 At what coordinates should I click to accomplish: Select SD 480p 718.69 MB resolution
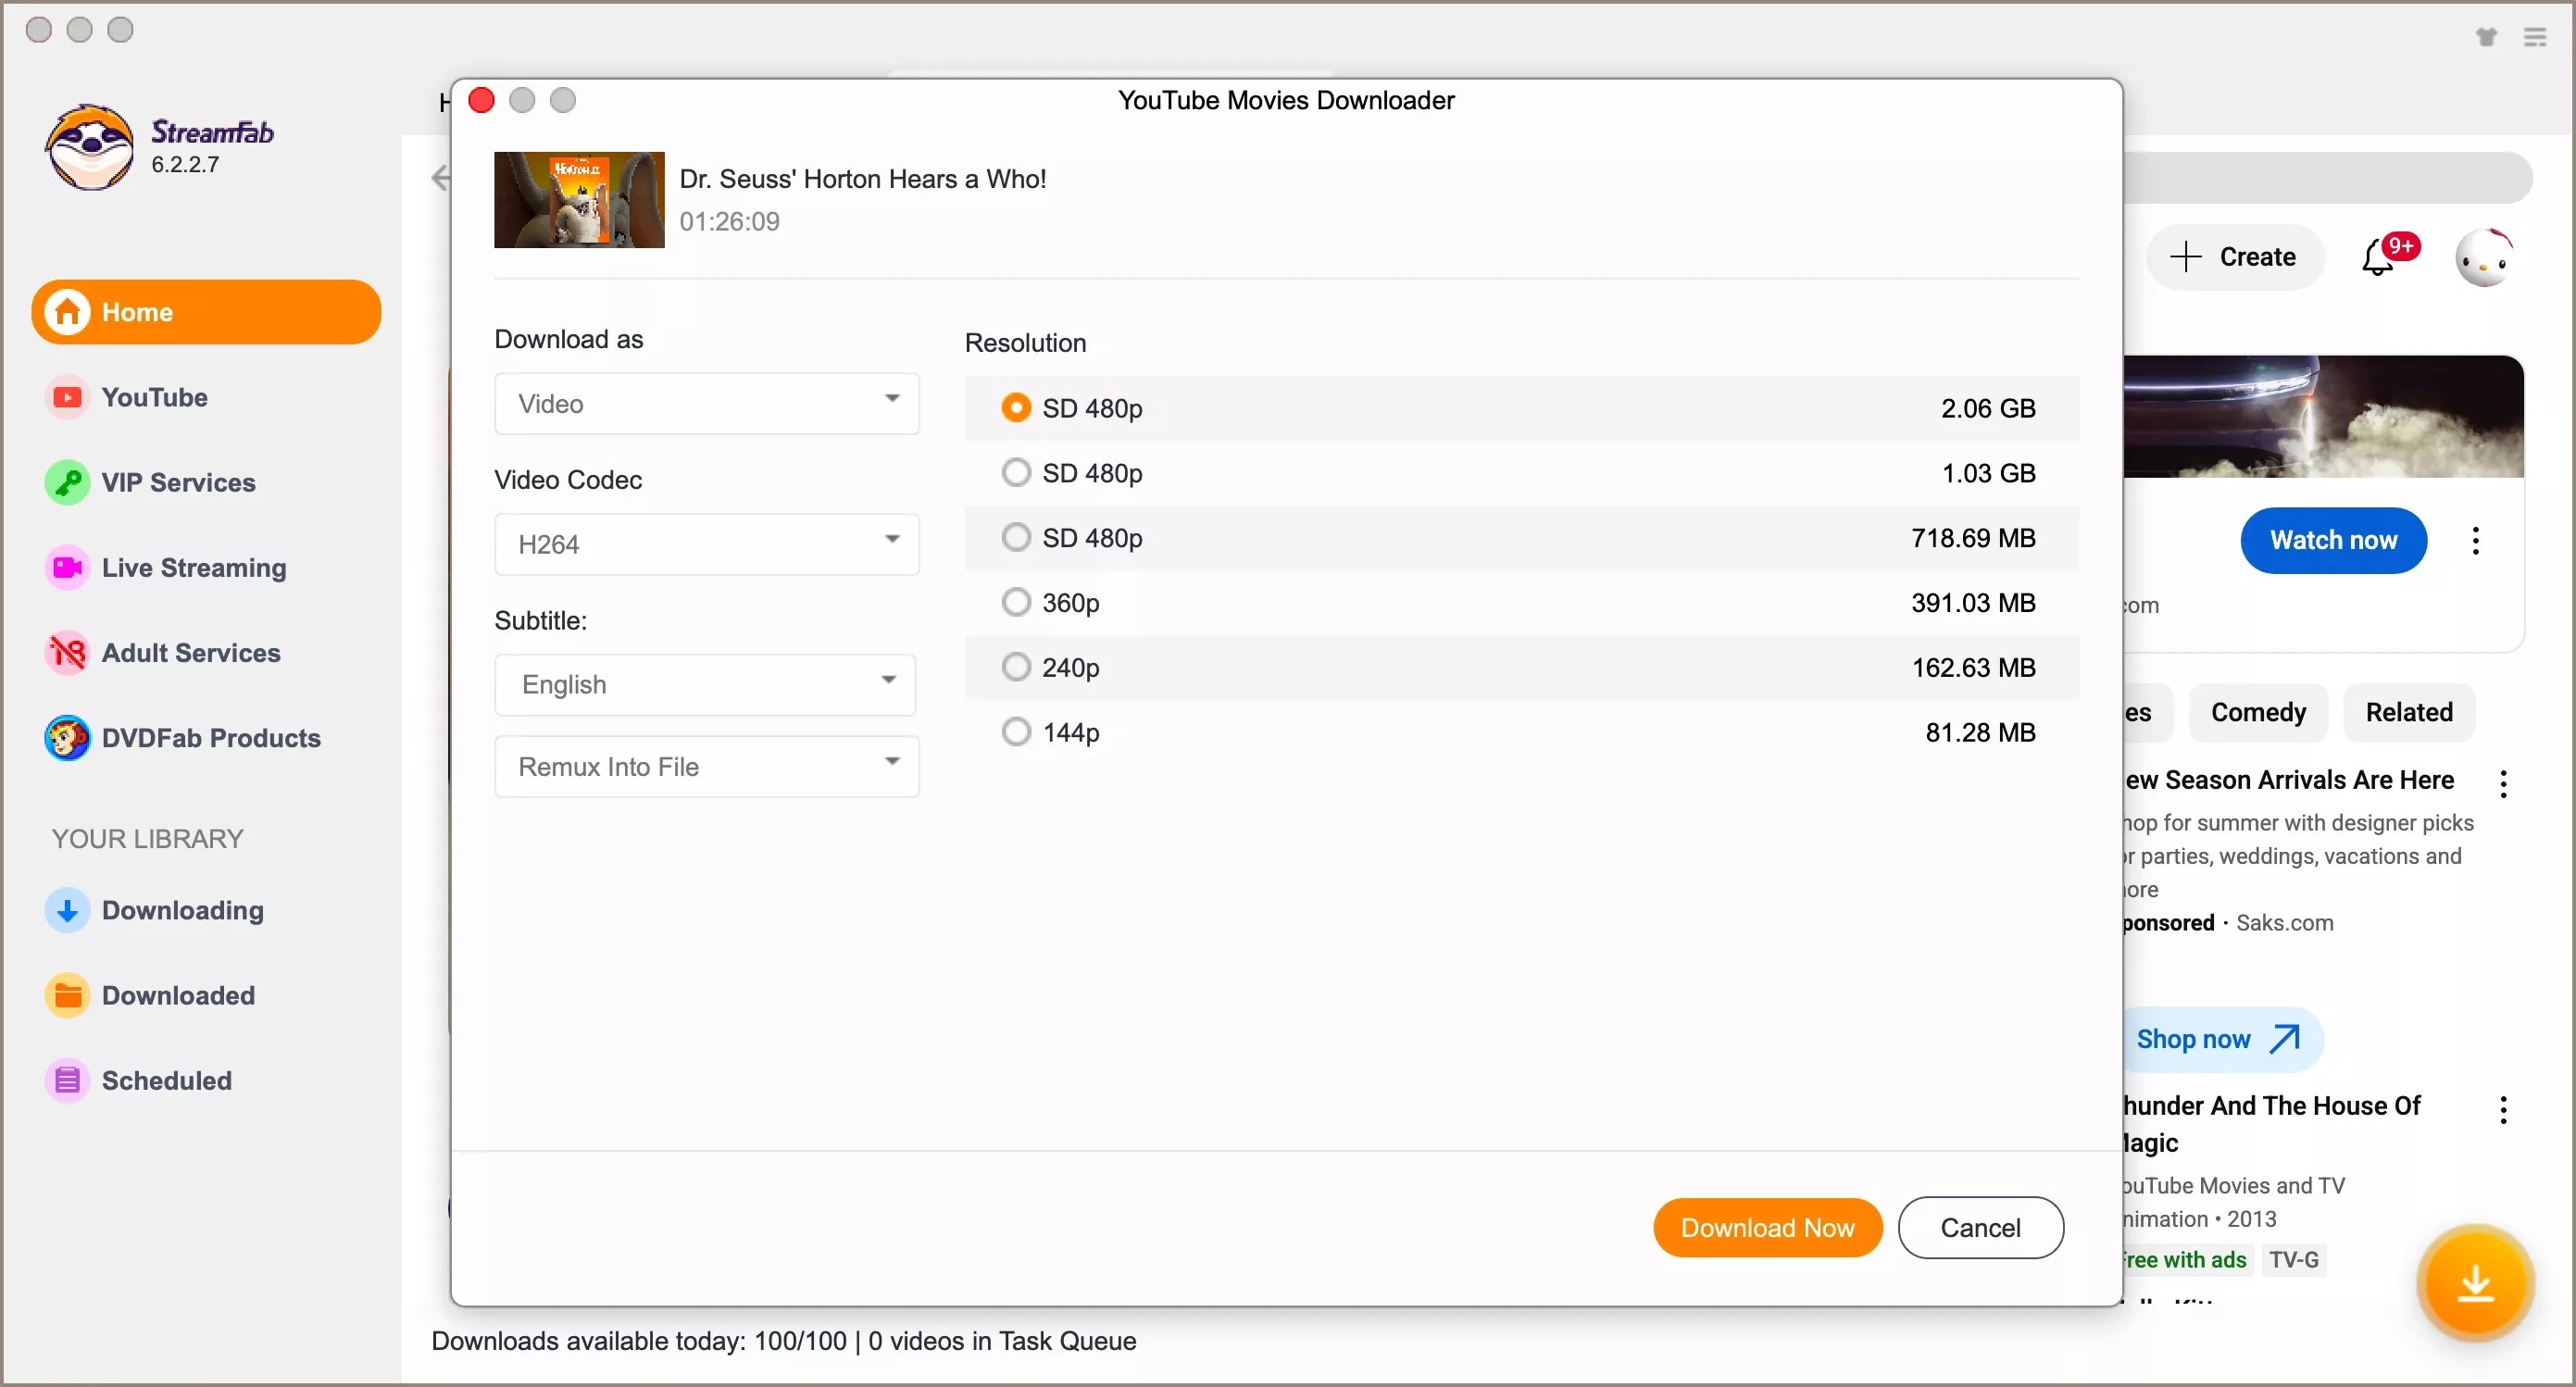(1520, 538)
